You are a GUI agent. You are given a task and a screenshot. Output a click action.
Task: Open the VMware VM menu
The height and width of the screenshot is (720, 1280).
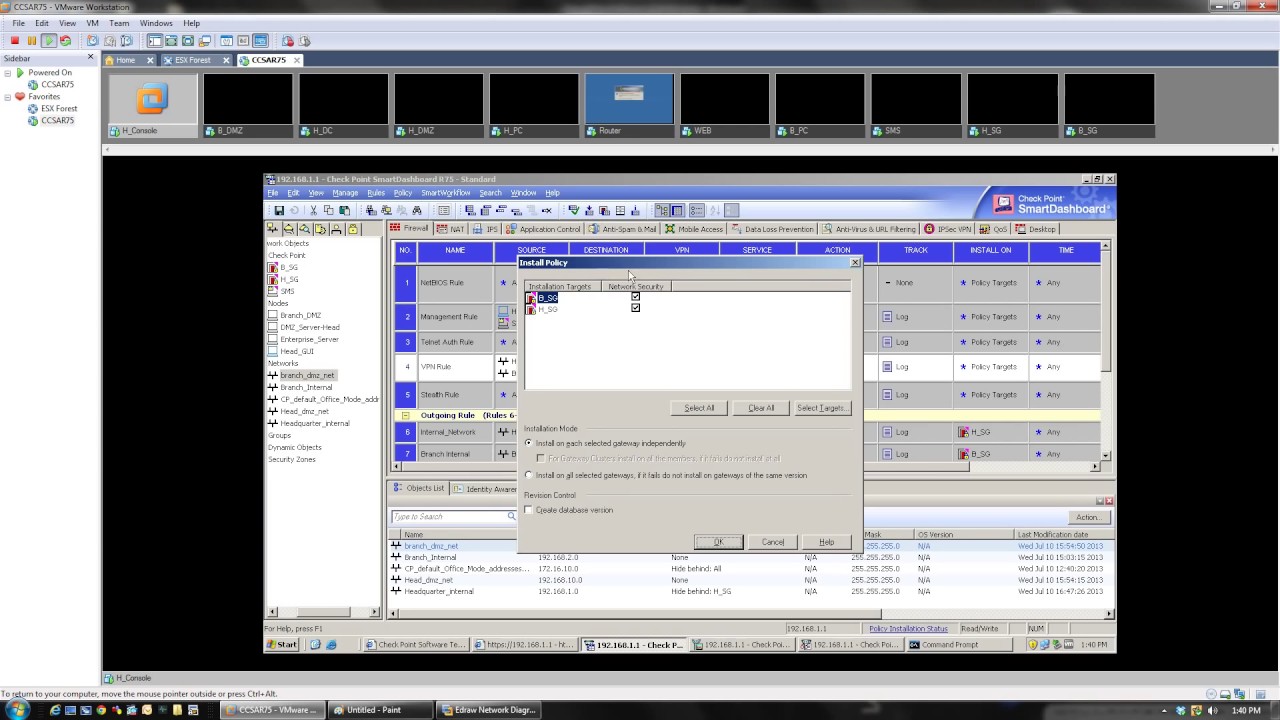tap(92, 23)
